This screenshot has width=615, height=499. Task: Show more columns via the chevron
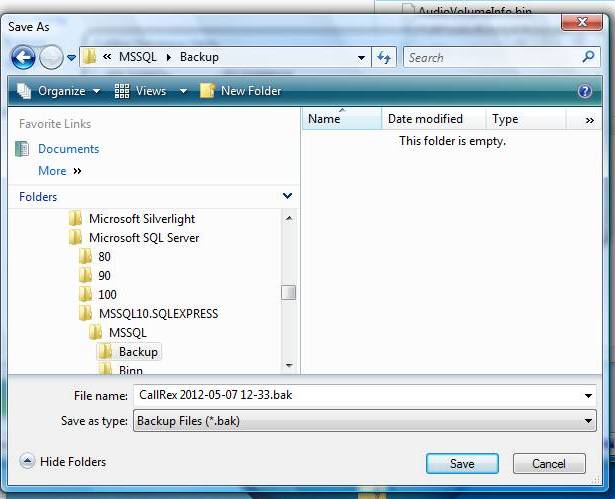590,120
